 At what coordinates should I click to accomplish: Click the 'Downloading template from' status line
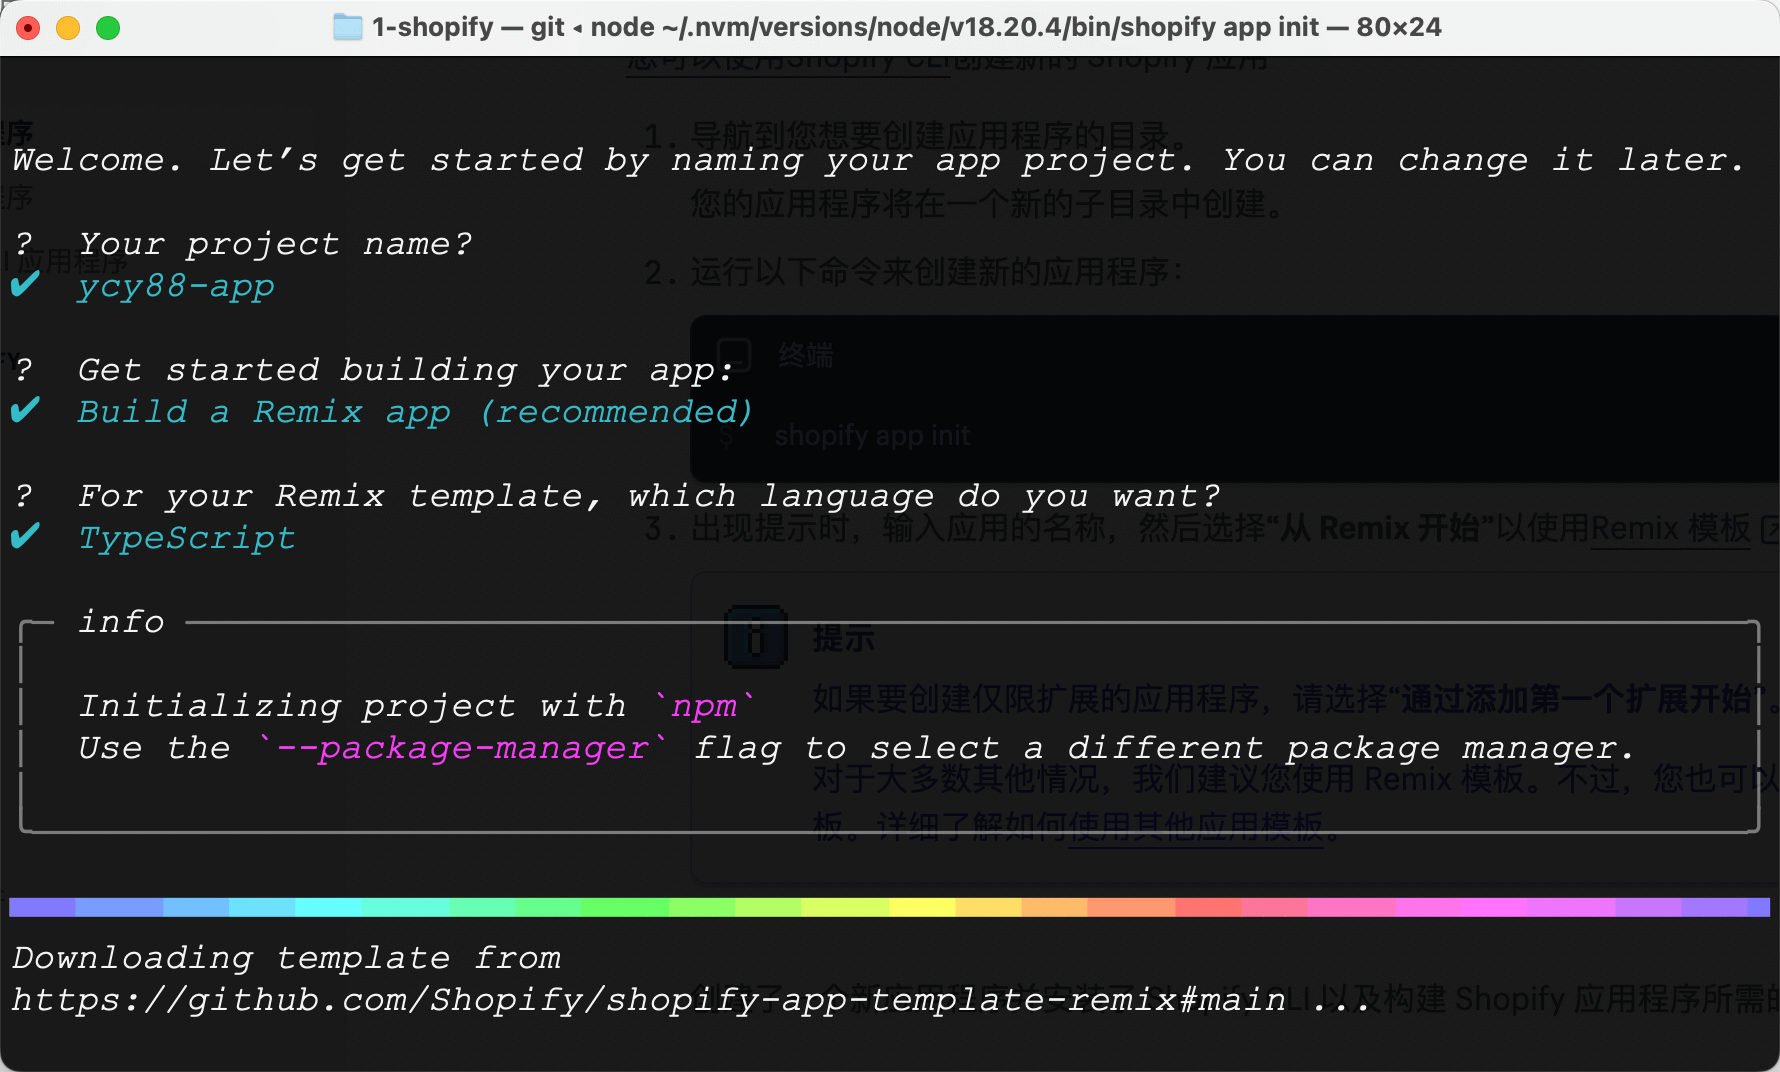tap(286, 958)
